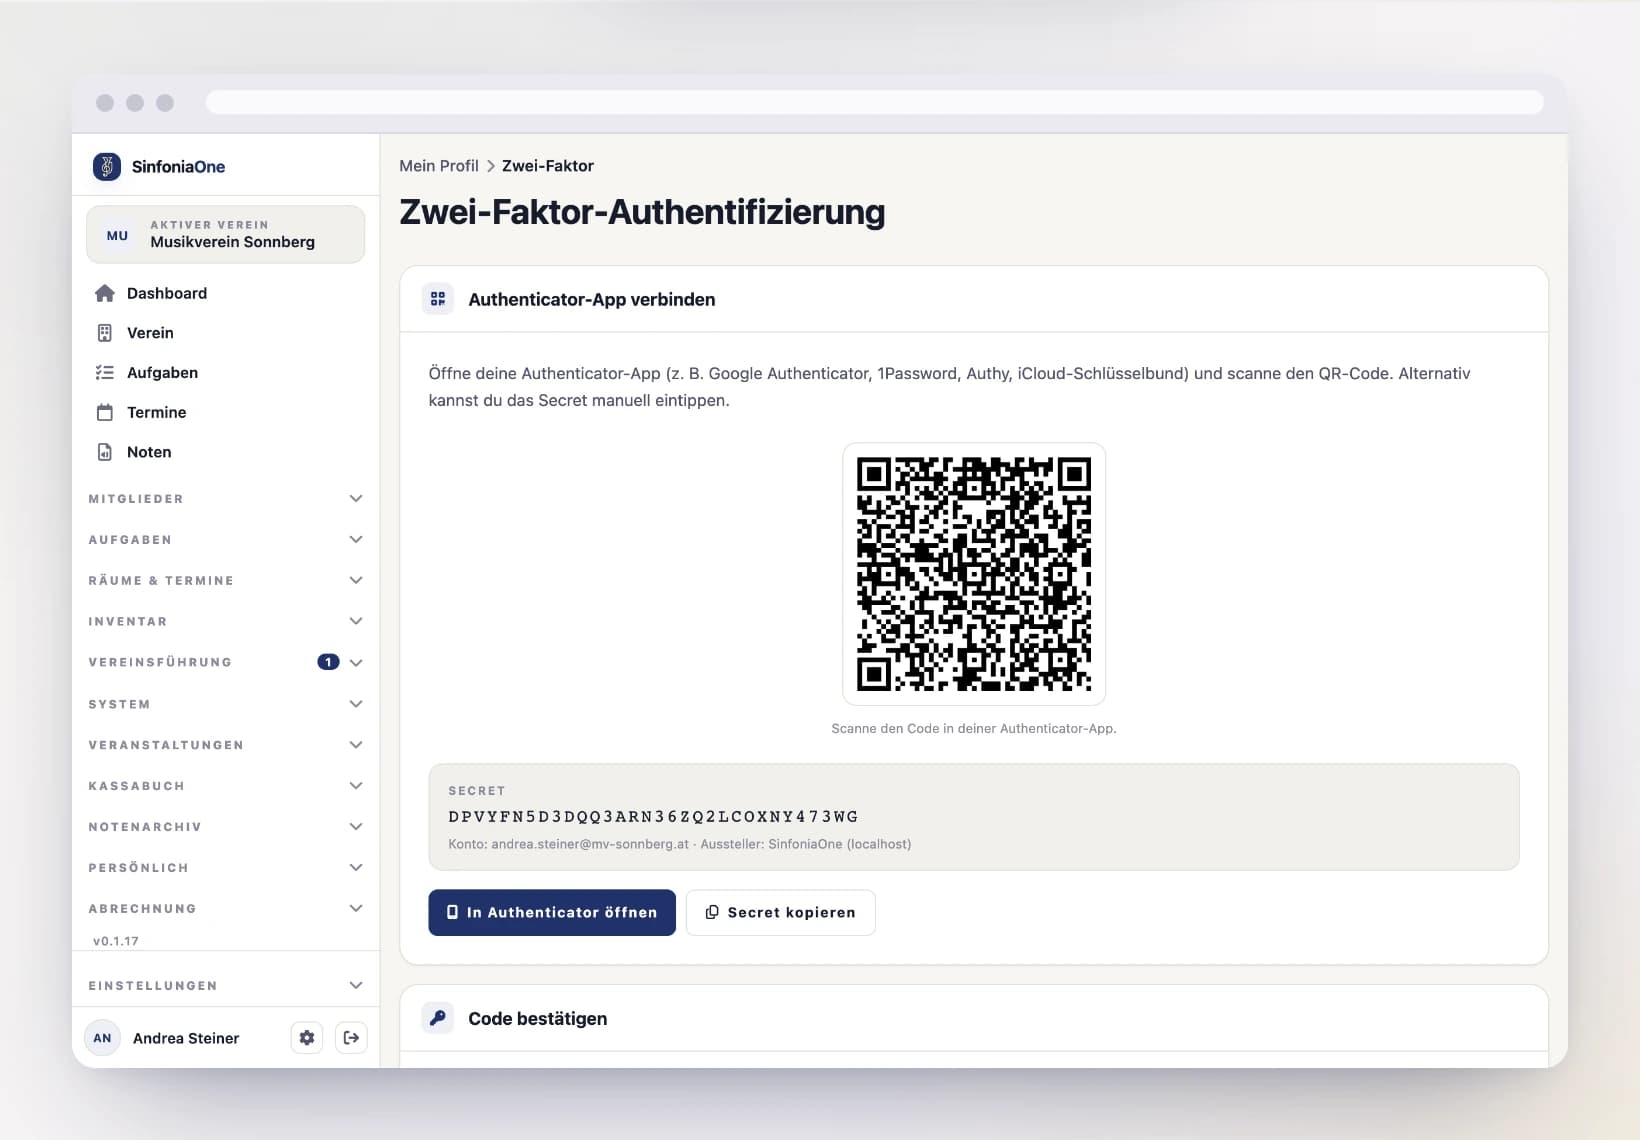This screenshot has width=1640, height=1140.
Task: Expand the Abrechnung section
Action: [226, 909]
